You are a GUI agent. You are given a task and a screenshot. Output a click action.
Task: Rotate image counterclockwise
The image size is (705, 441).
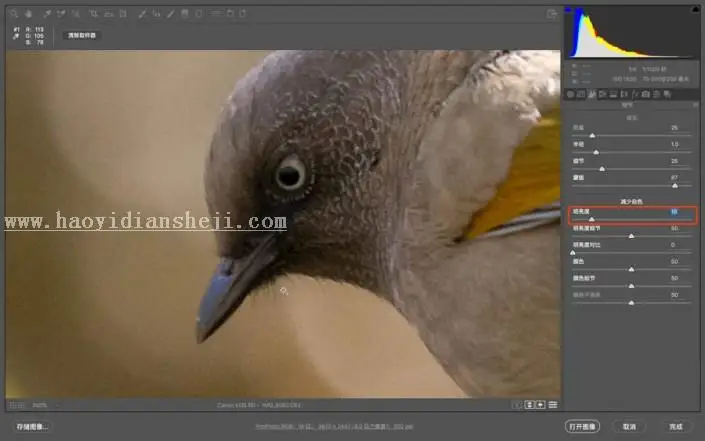(230, 14)
